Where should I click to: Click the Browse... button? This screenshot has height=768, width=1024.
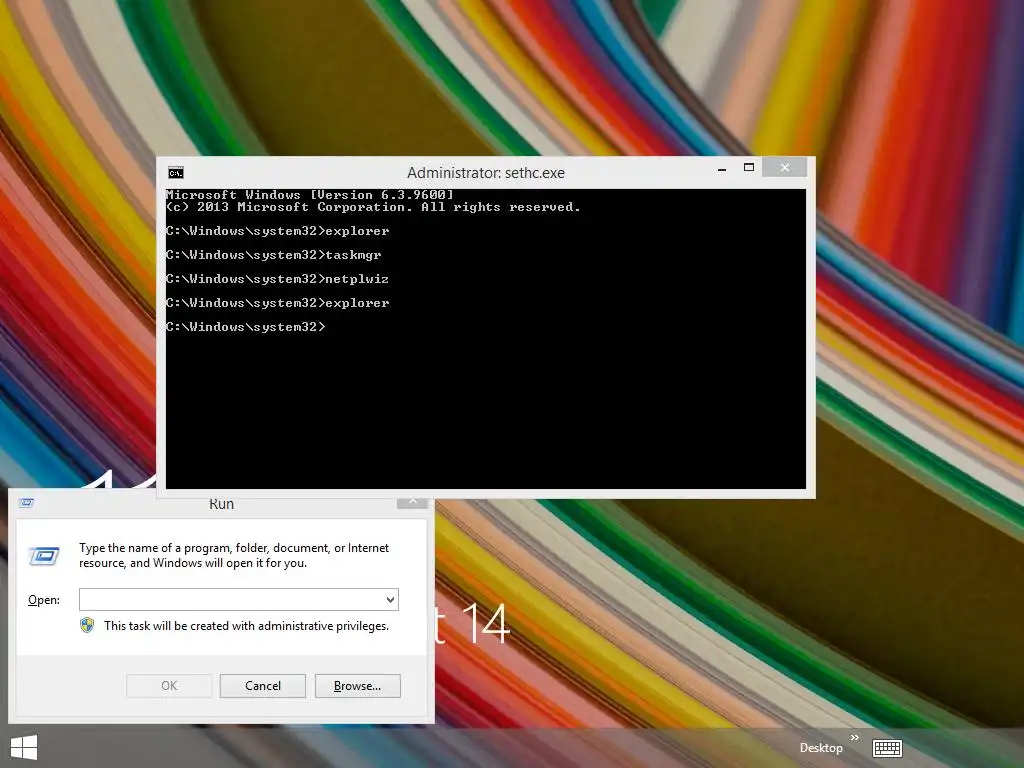(x=357, y=686)
